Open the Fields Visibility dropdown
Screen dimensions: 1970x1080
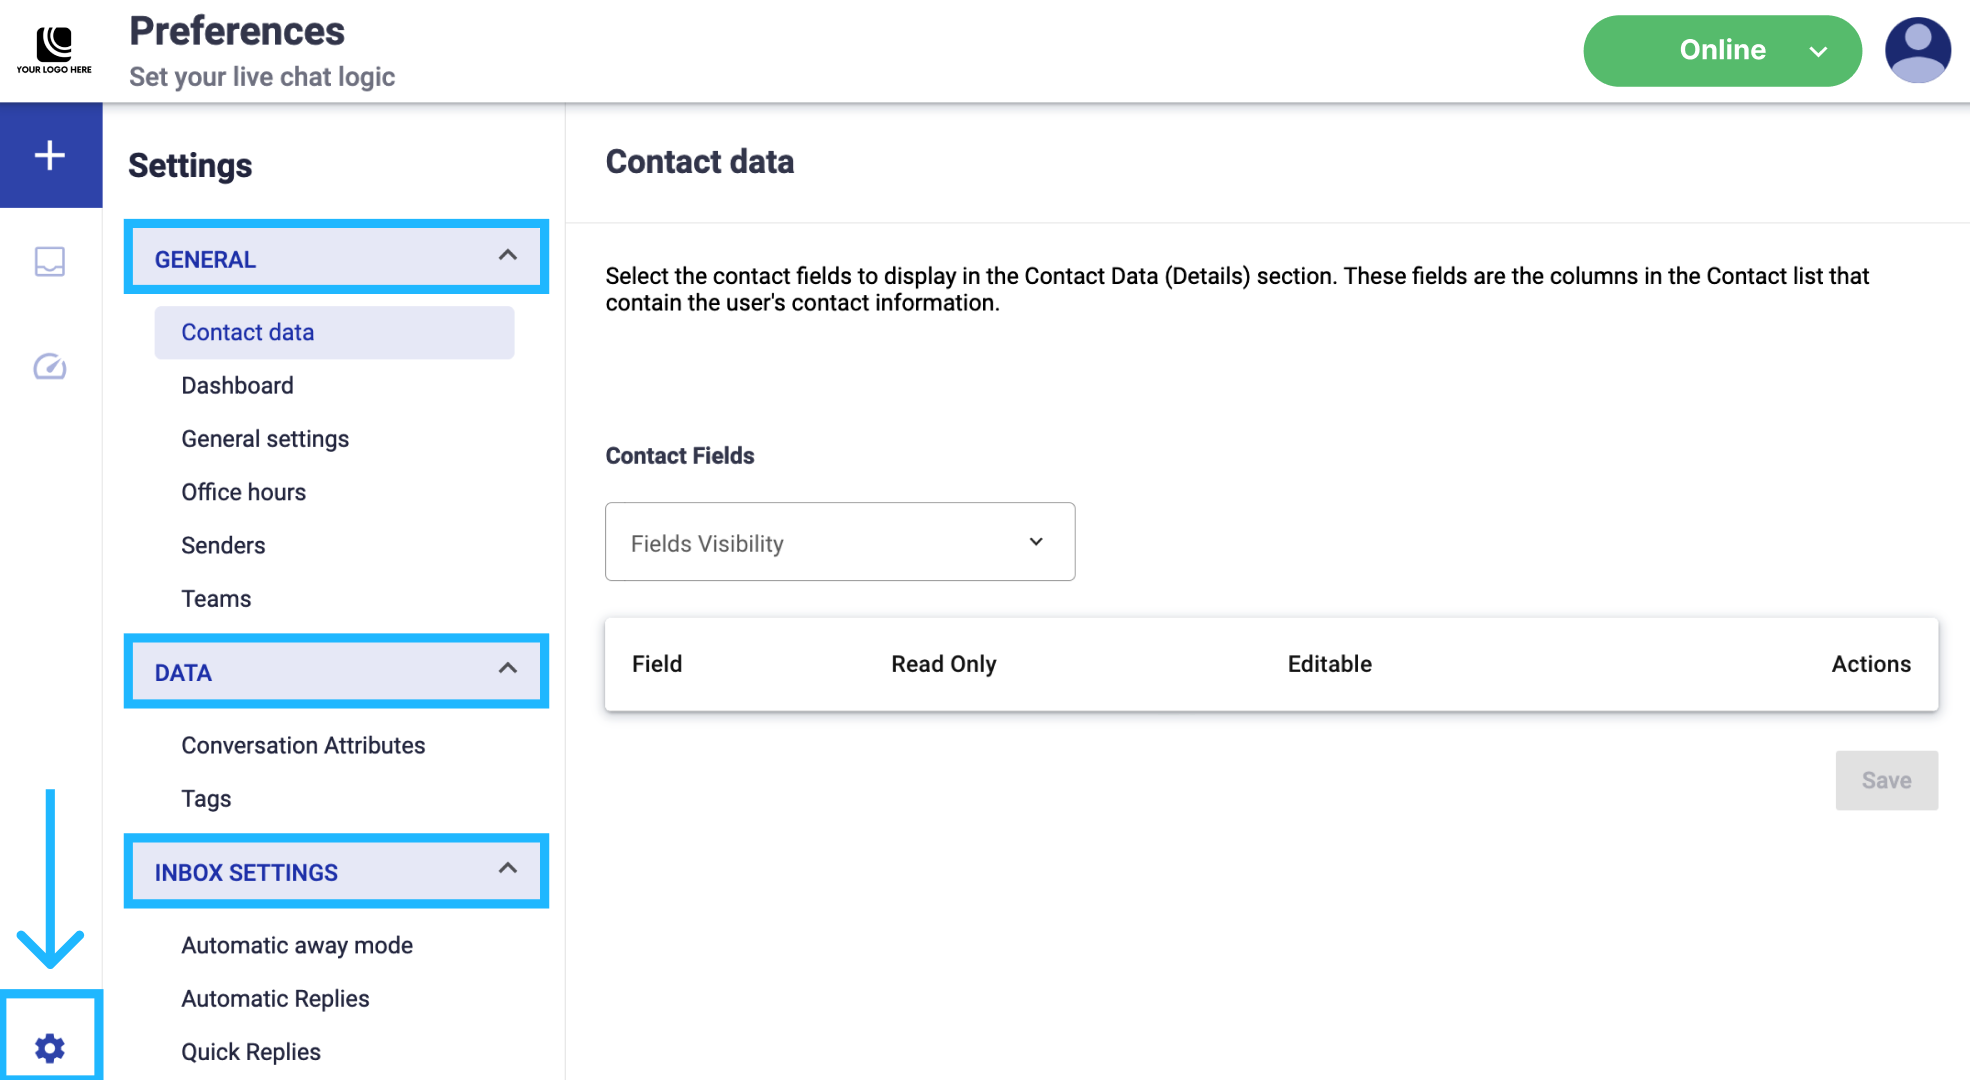[839, 542]
